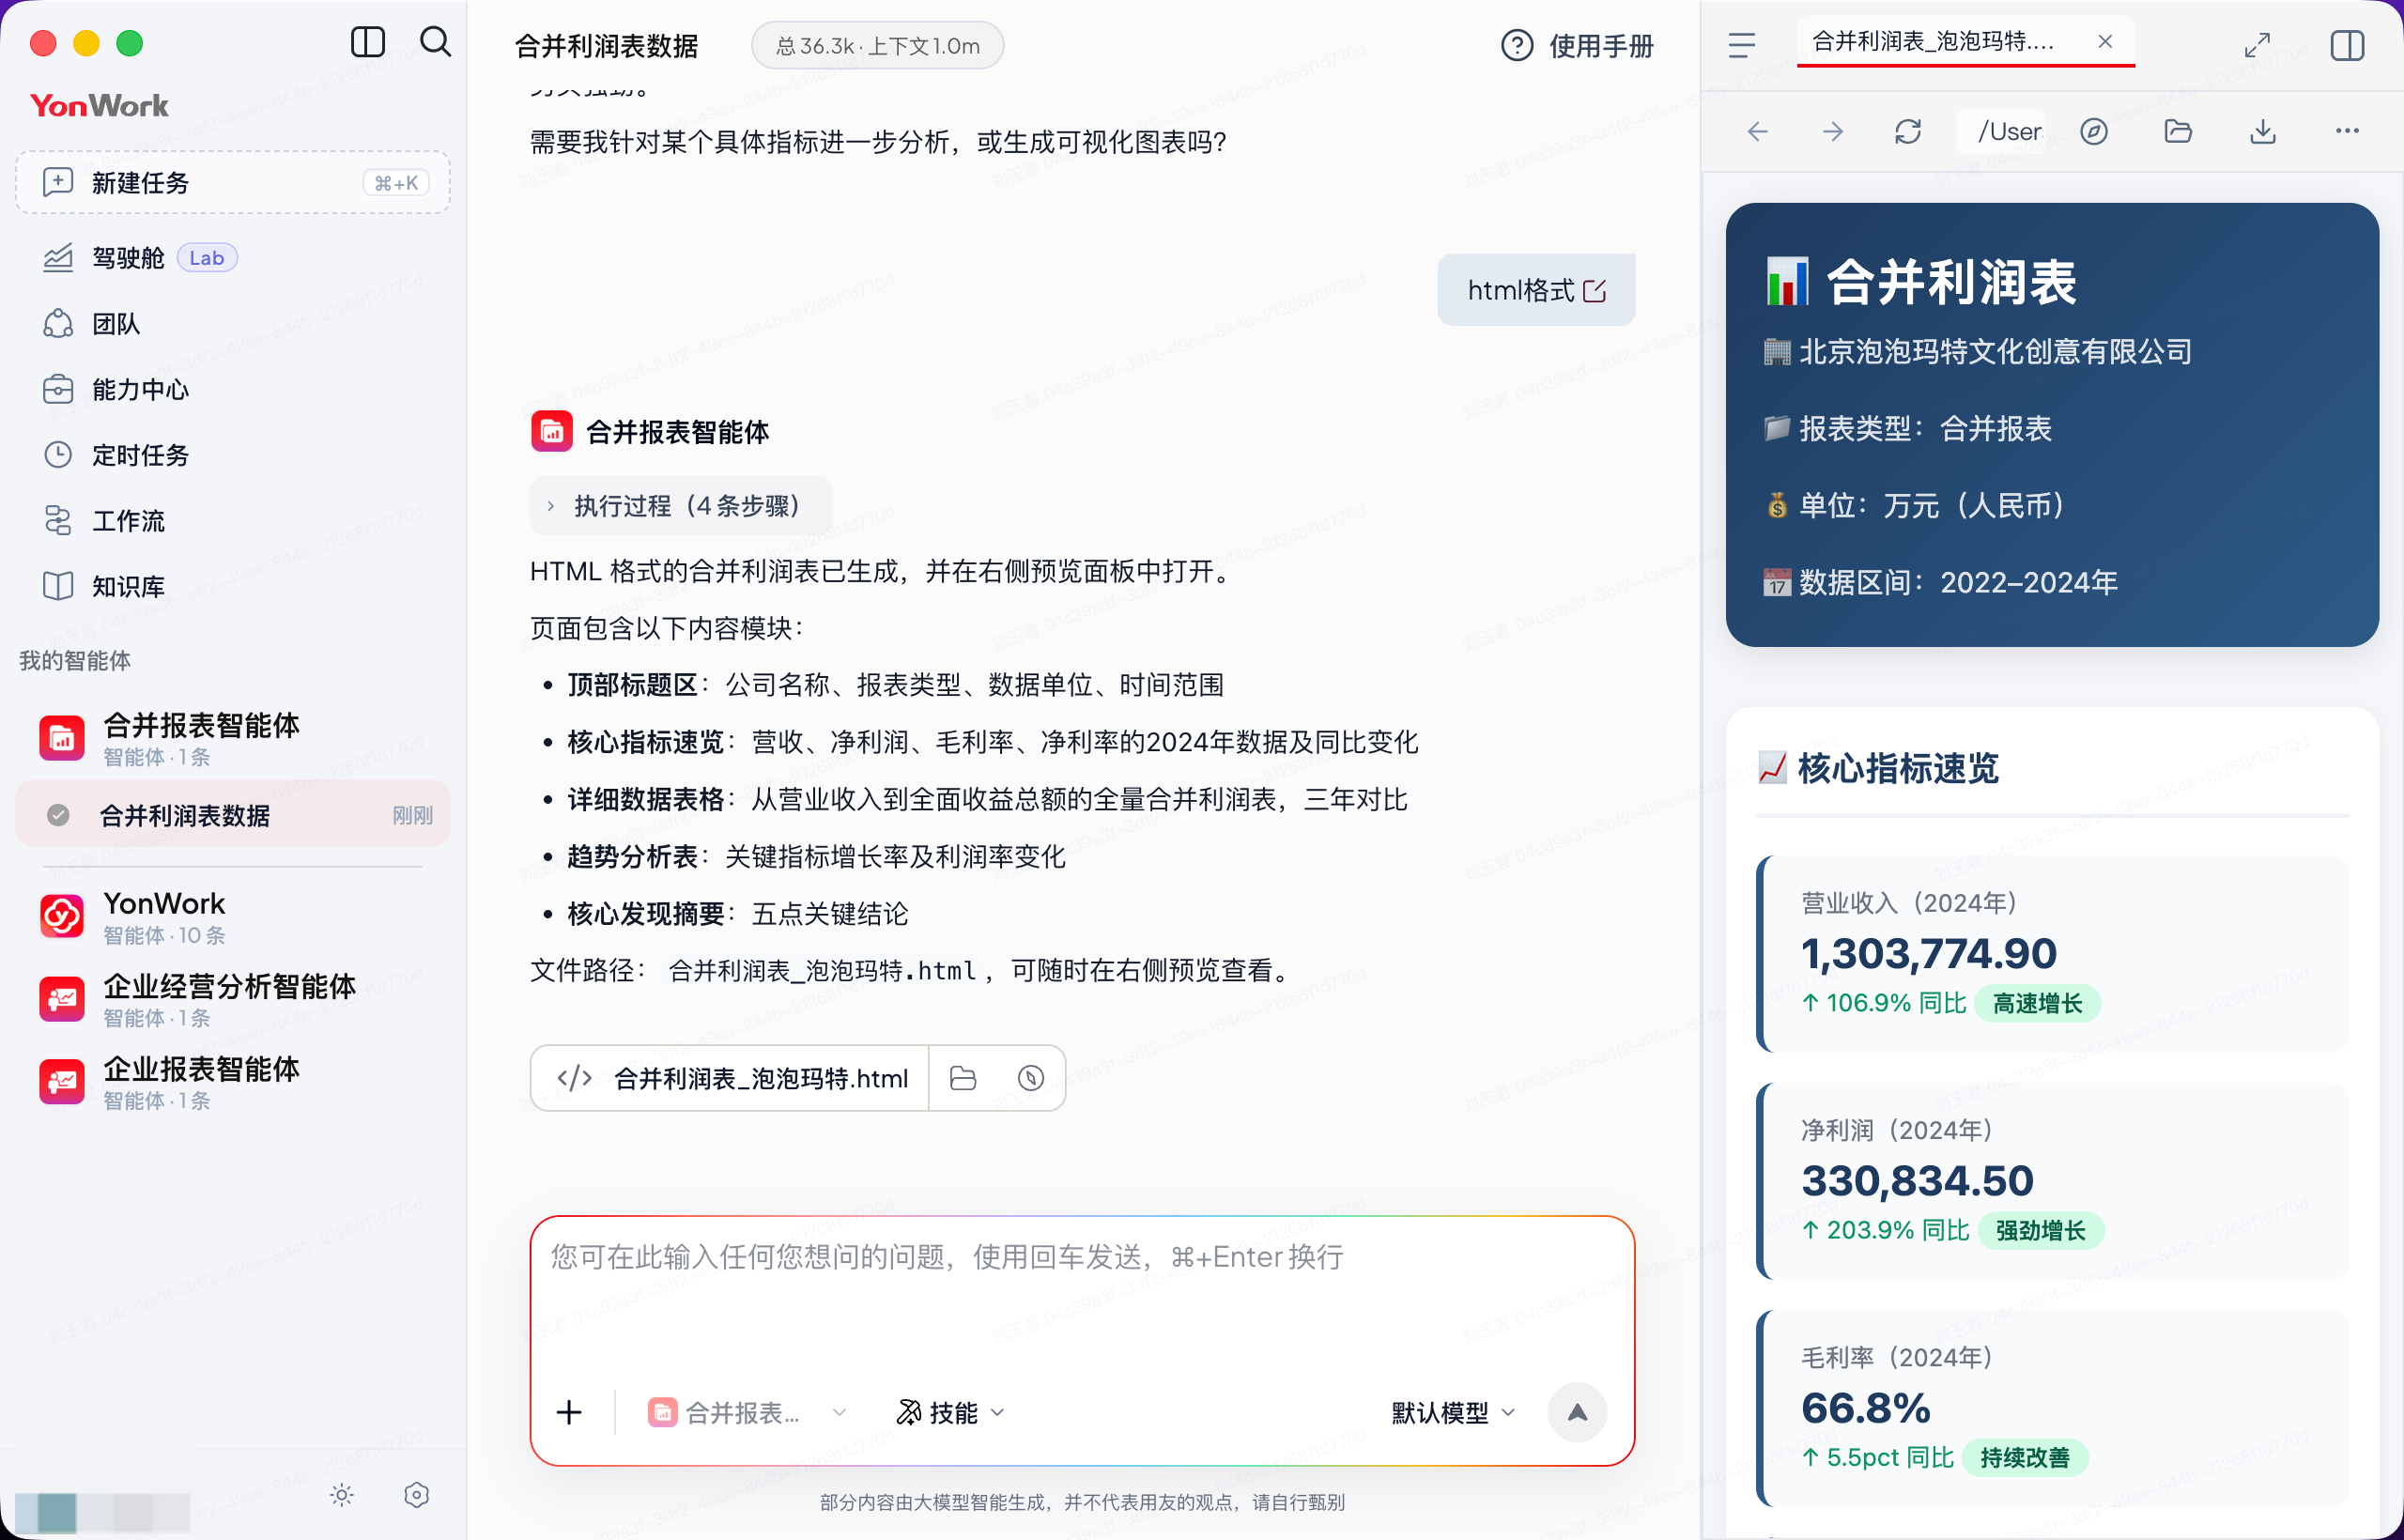Click the compass icon beside the html file chip
The image size is (2404, 1540).
click(1030, 1078)
